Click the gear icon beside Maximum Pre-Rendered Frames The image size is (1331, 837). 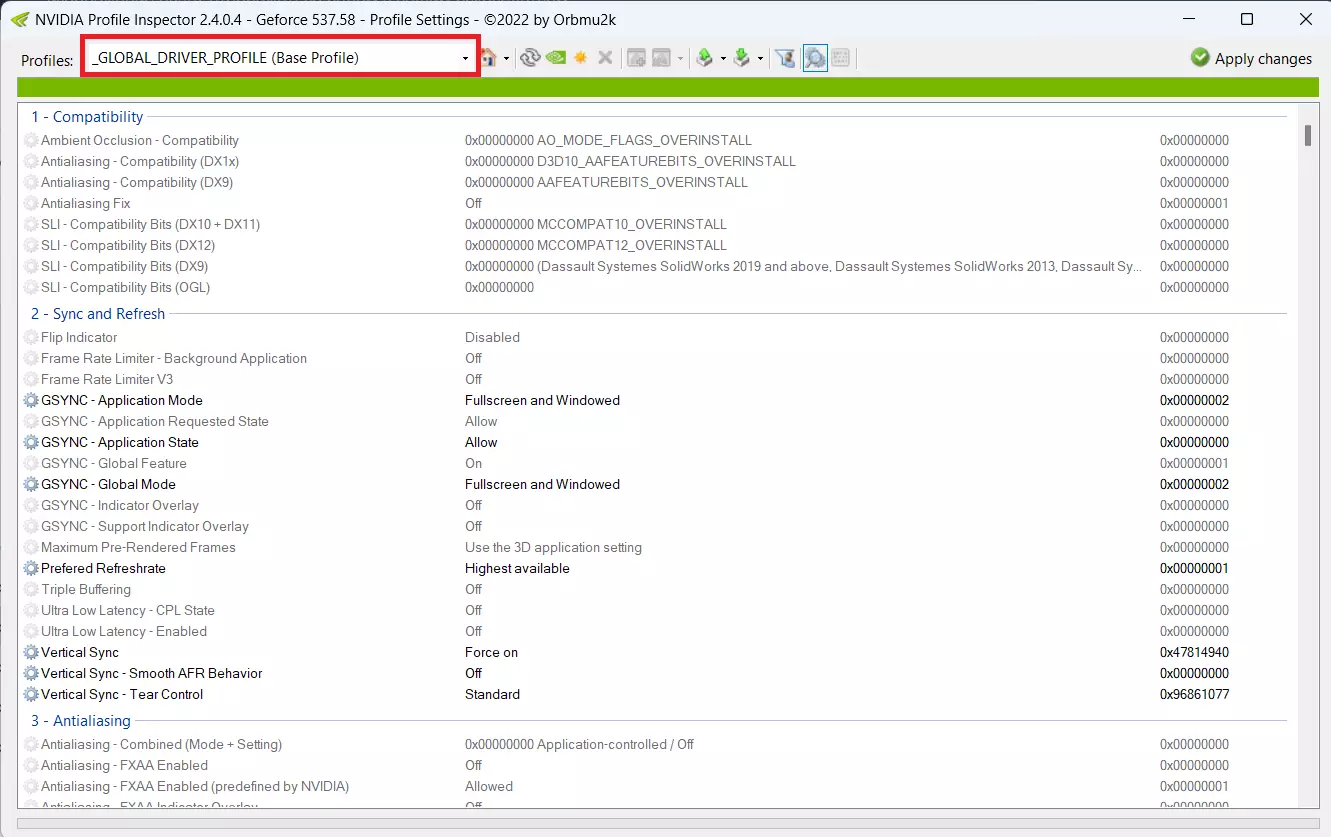coord(31,548)
